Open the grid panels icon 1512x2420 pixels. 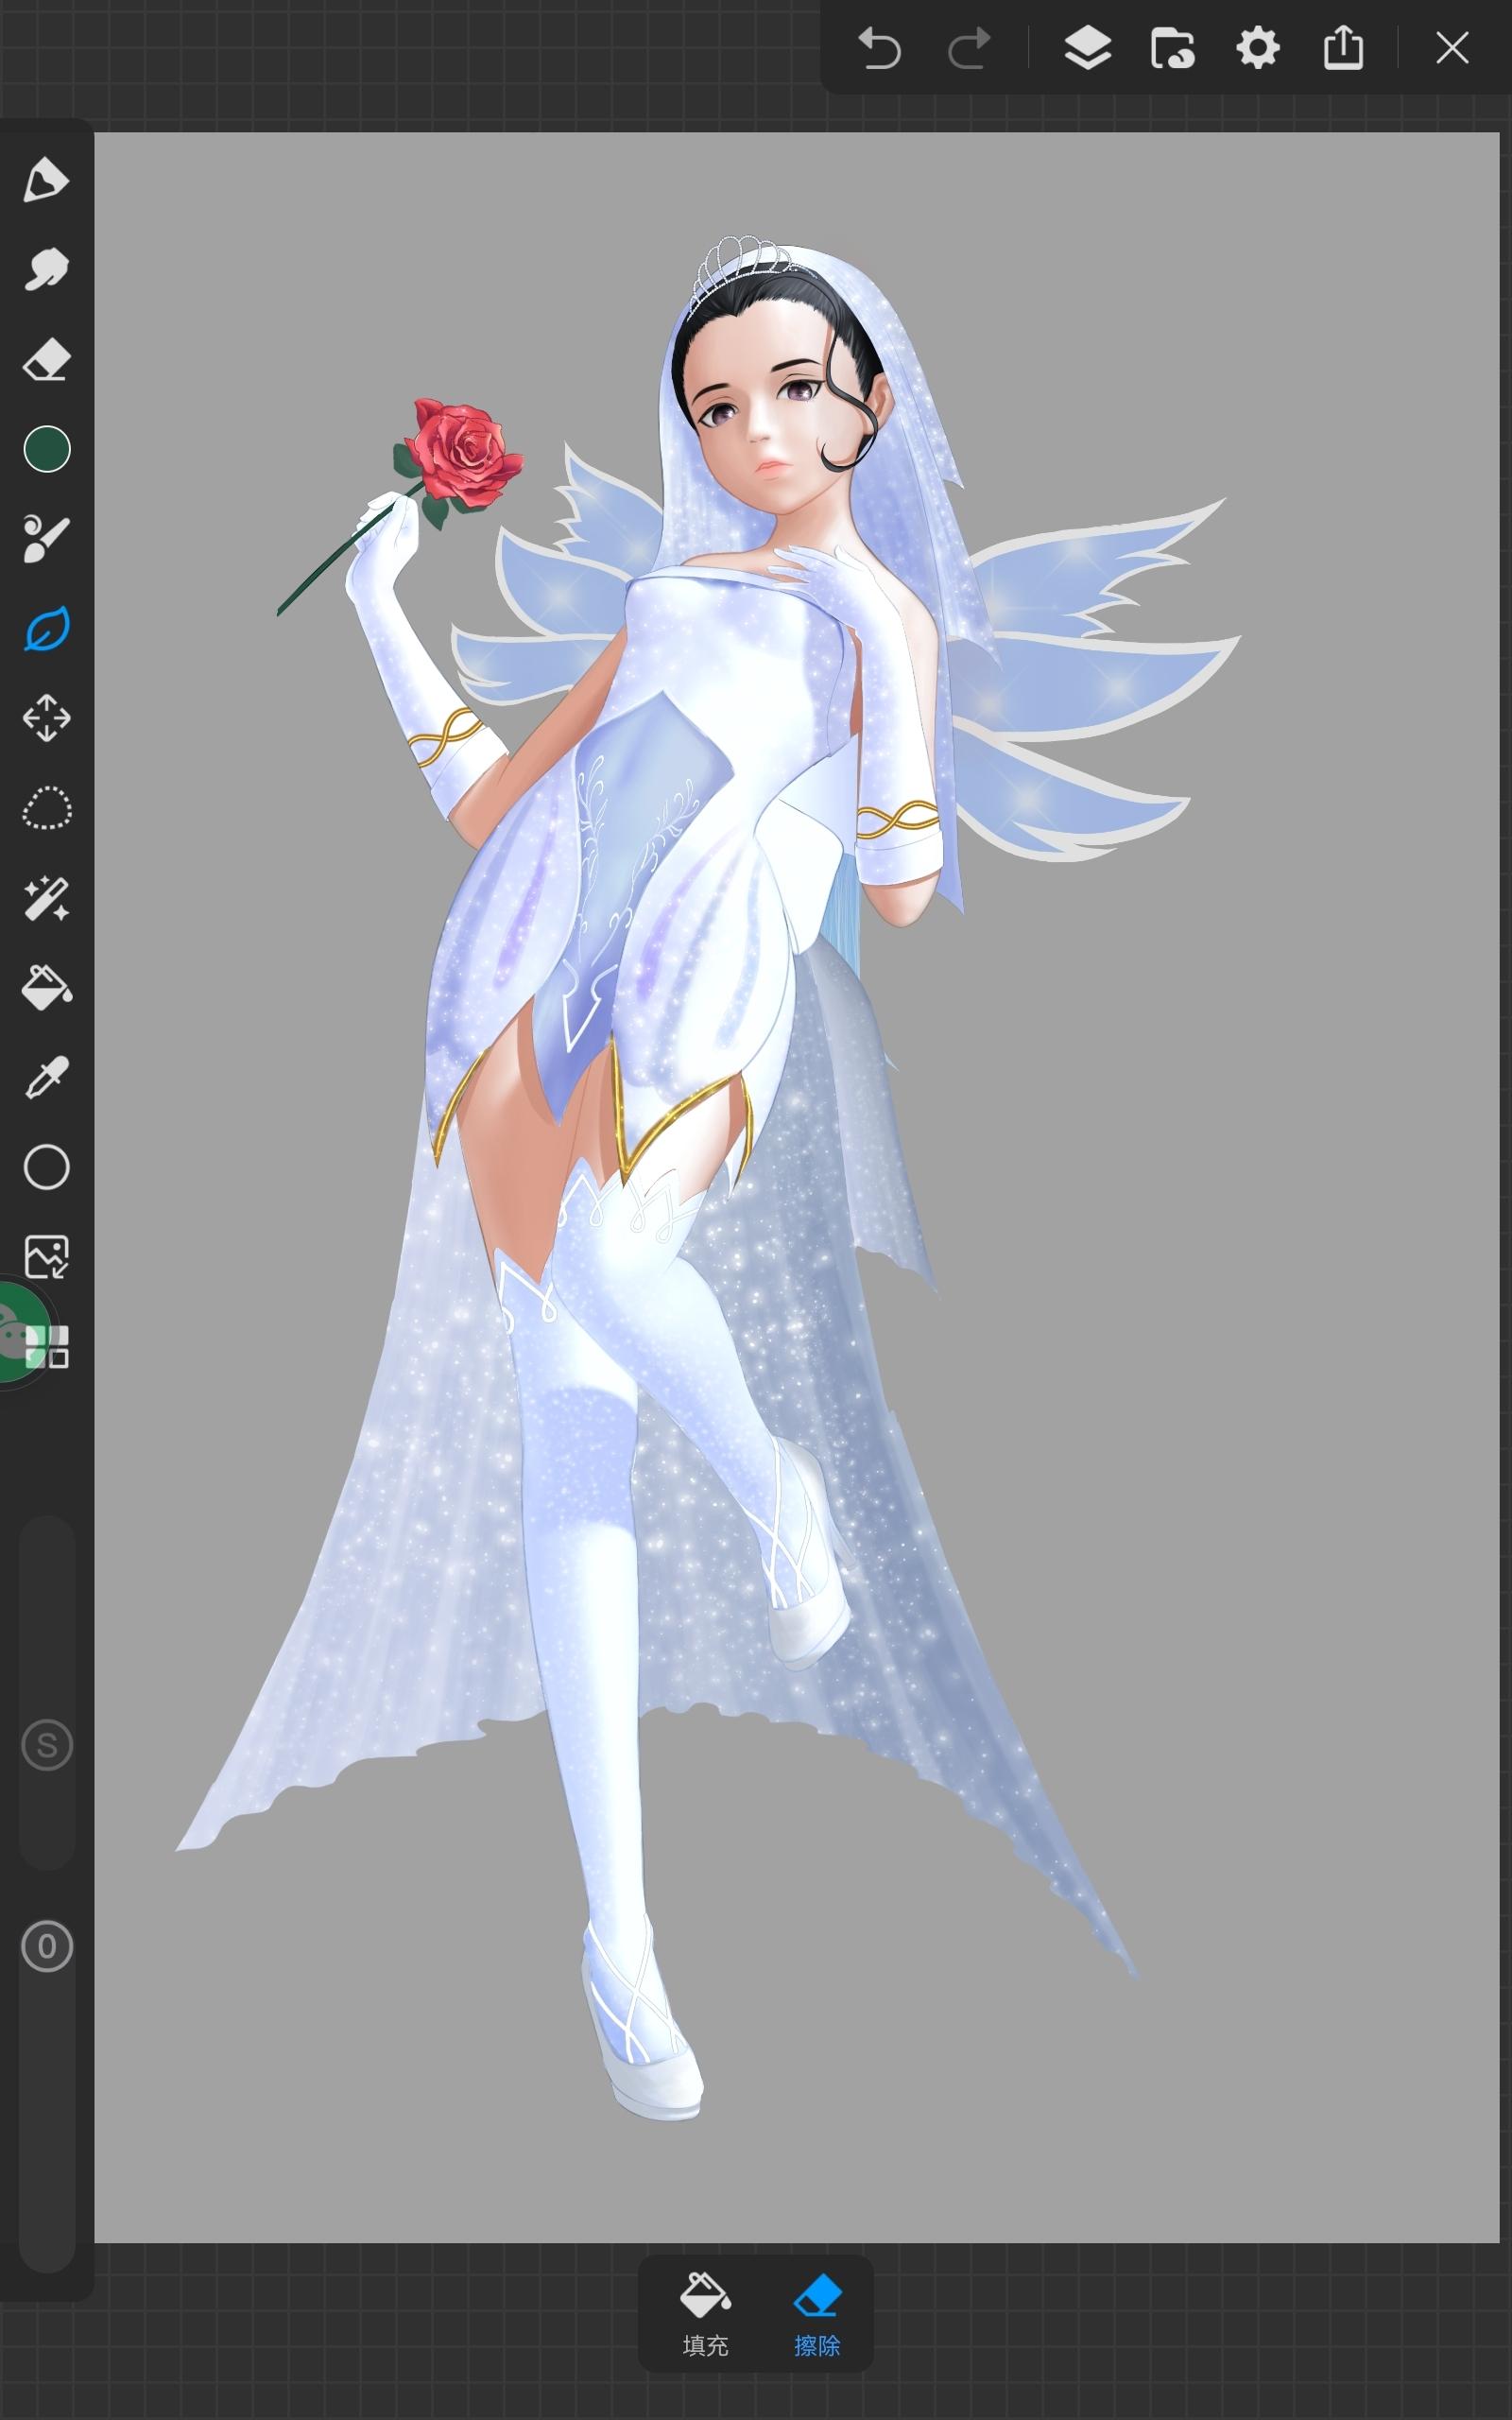[x=46, y=1347]
